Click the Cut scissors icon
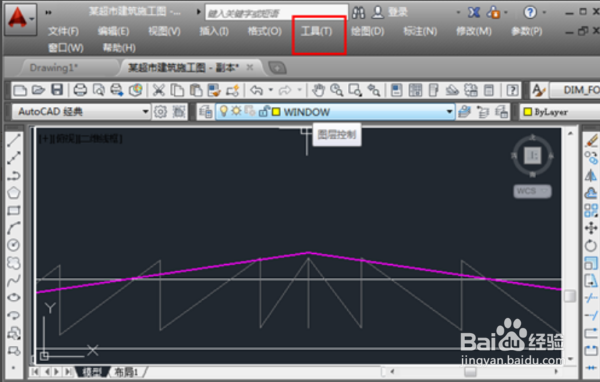The image size is (600, 382). coord(158,90)
